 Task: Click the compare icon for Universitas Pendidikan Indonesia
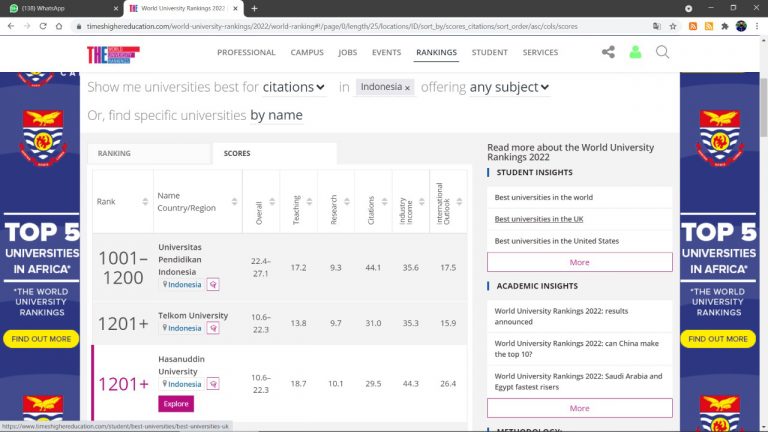[x=213, y=285]
